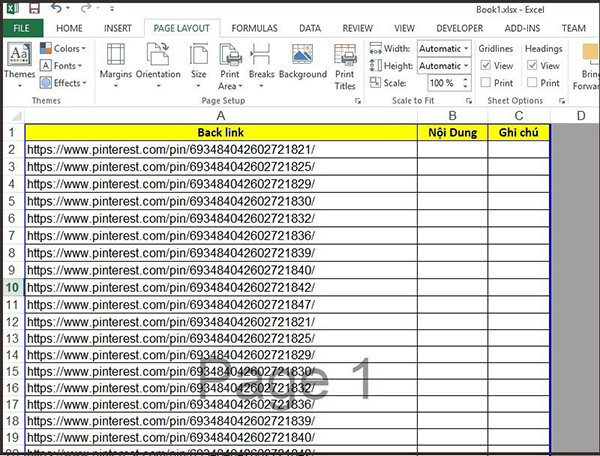Switch to the DATA tab
600x456 pixels.
click(310, 28)
